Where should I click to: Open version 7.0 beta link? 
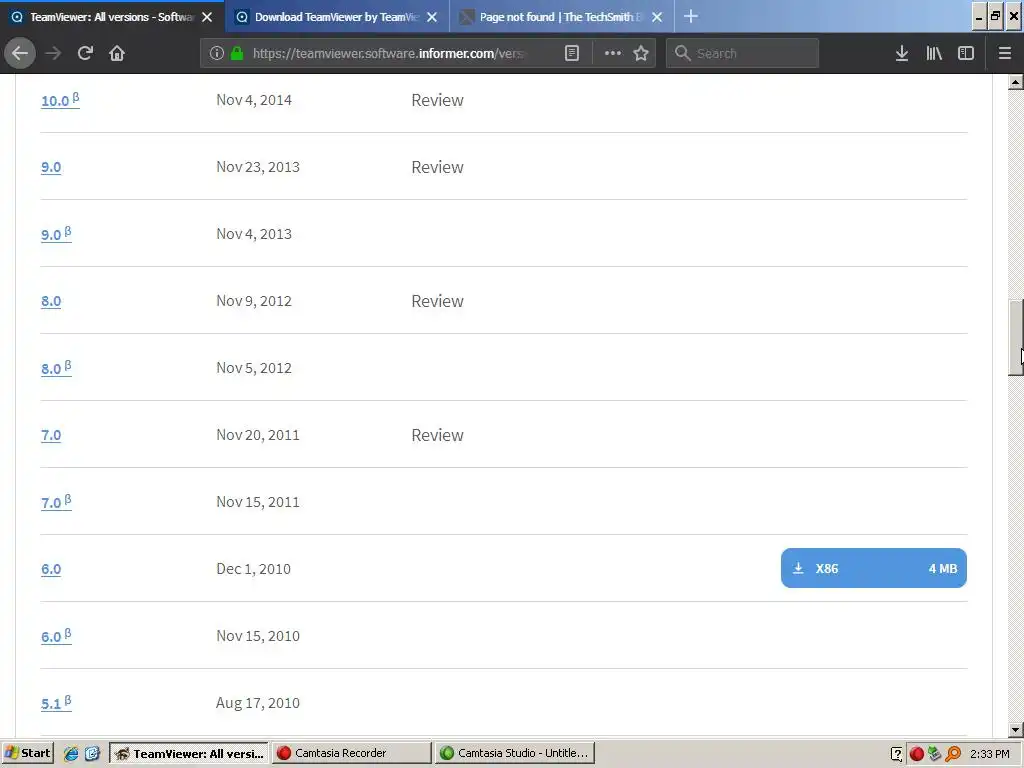[56, 502]
